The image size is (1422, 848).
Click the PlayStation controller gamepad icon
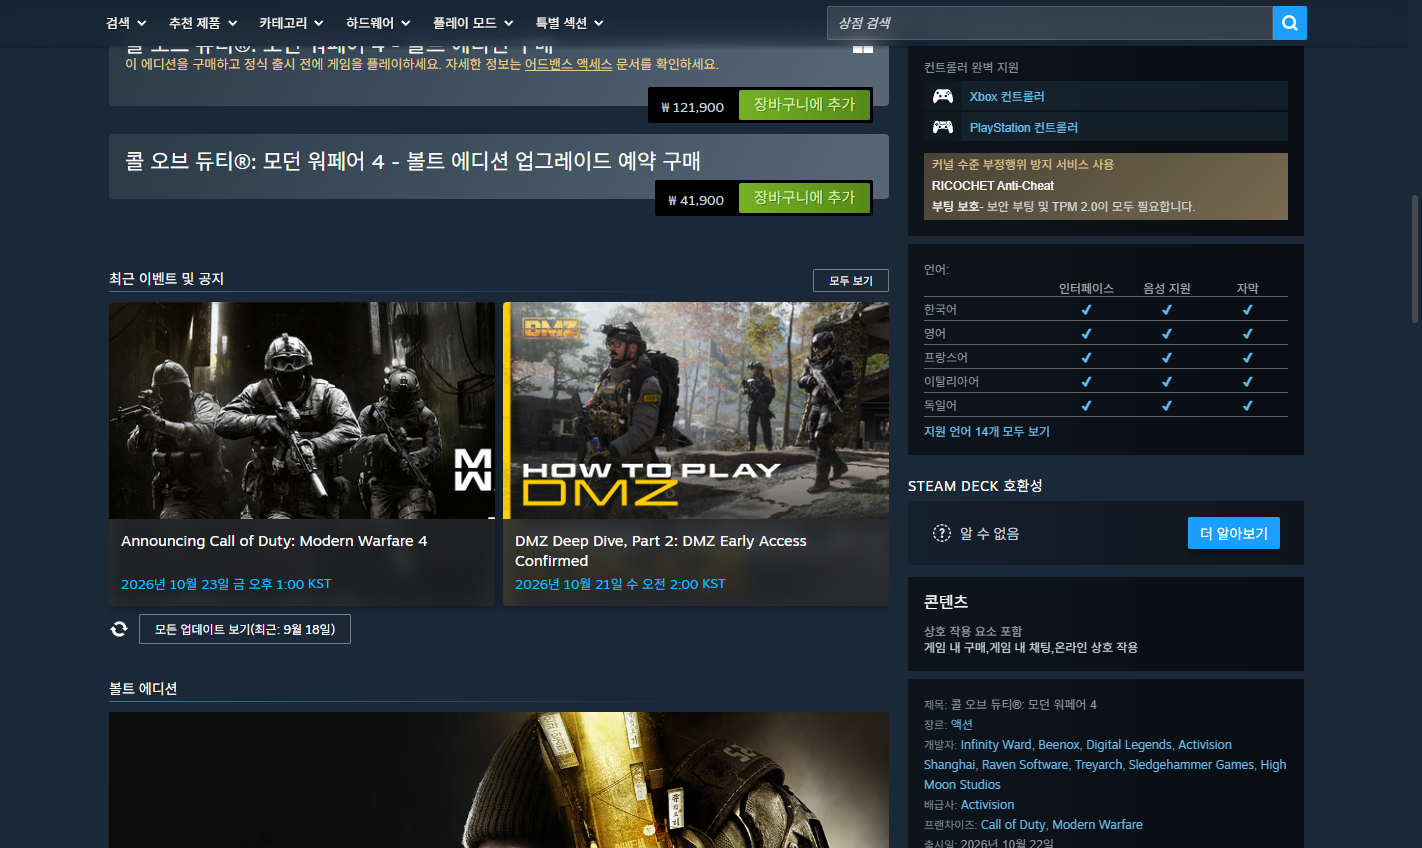pos(943,127)
